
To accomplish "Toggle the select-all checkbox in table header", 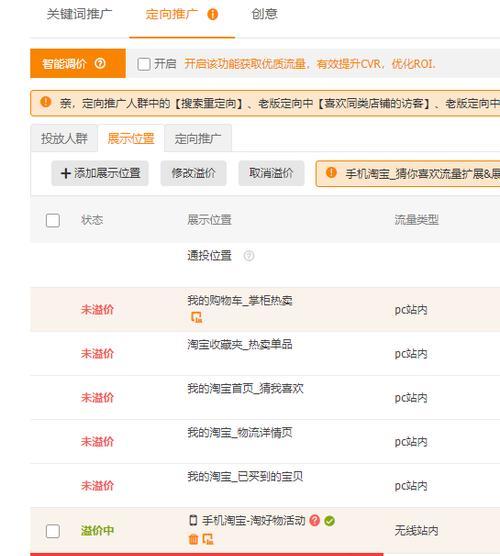I will (x=53, y=220).
